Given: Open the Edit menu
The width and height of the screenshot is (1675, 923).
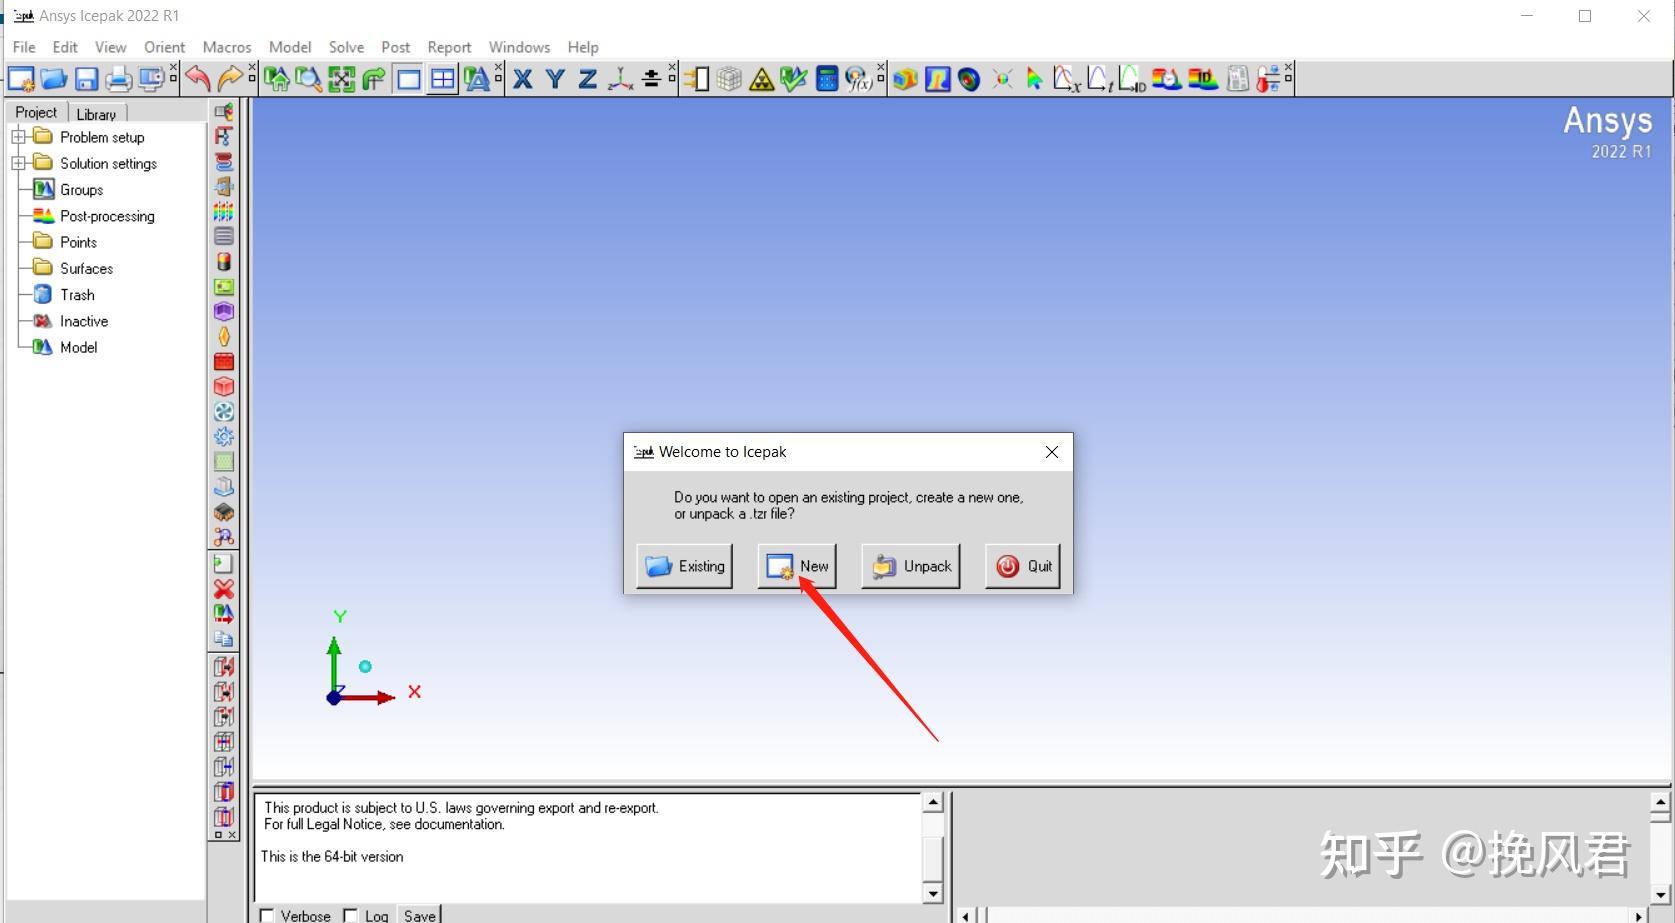Looking at the screenshot, I should click(65, 47).
